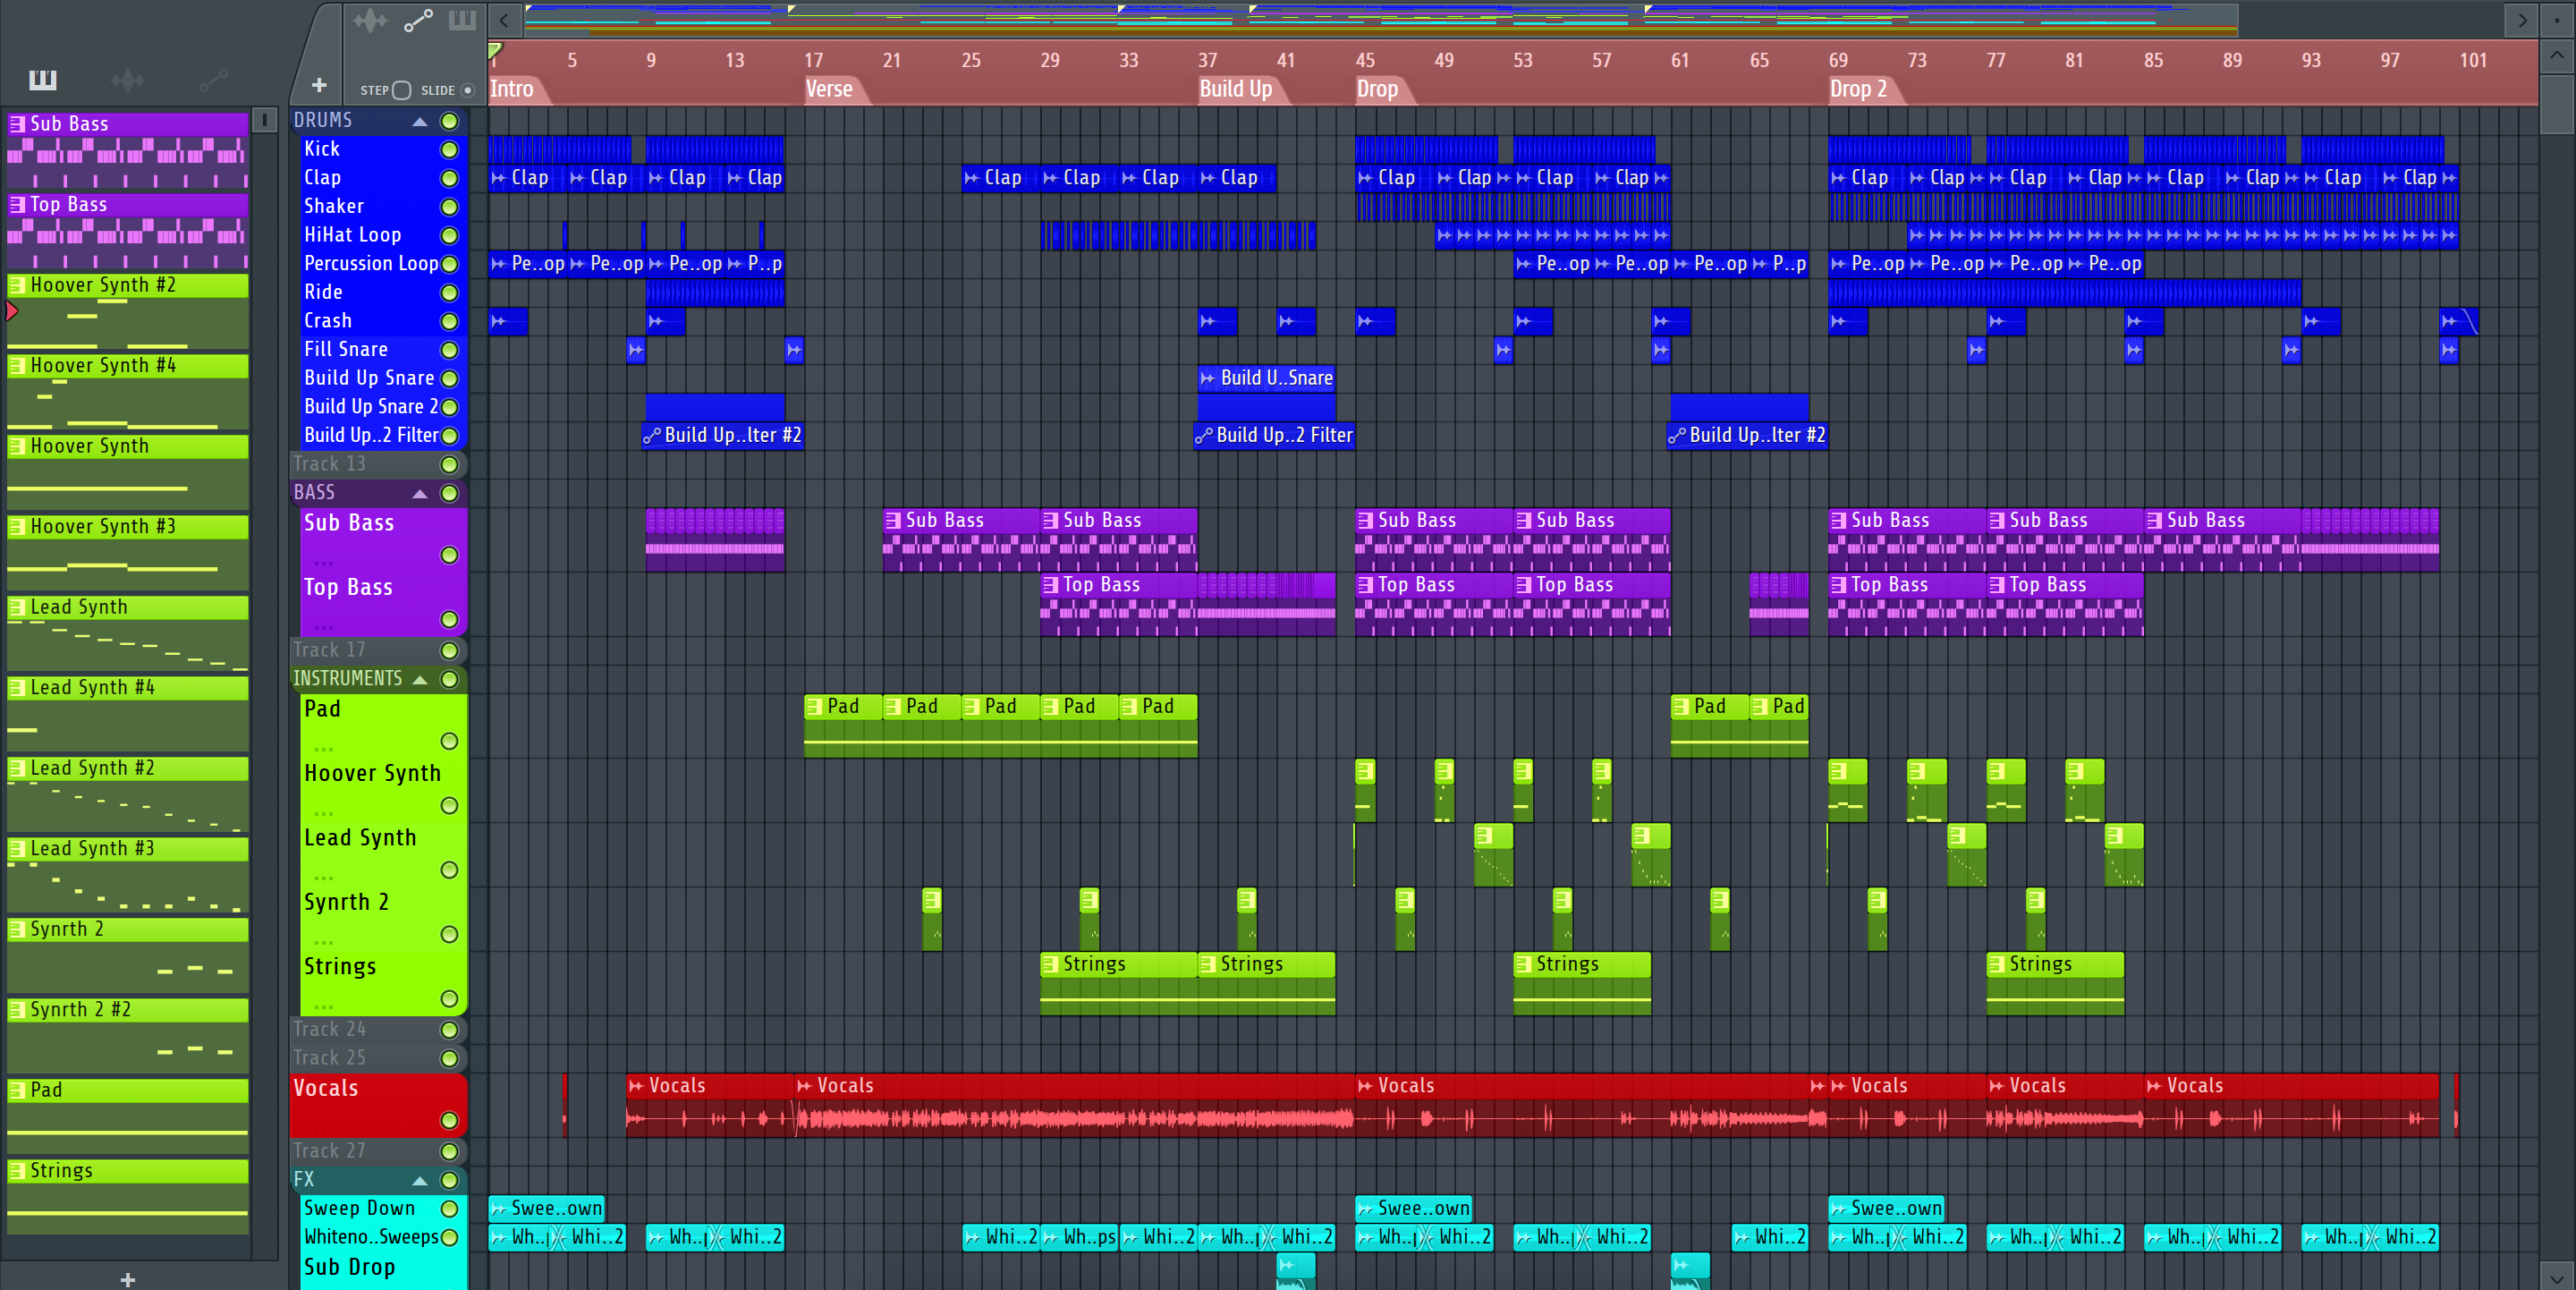Click the small handle button right of Sub Bass pattern
Image resolution: width=2576 pixels, height=1290 pixels.
(264, 121)
